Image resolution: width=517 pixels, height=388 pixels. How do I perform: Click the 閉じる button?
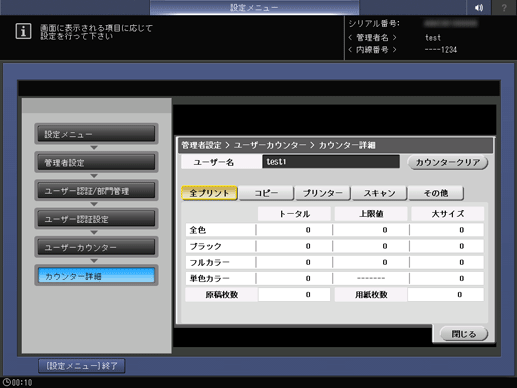point(464,334)
